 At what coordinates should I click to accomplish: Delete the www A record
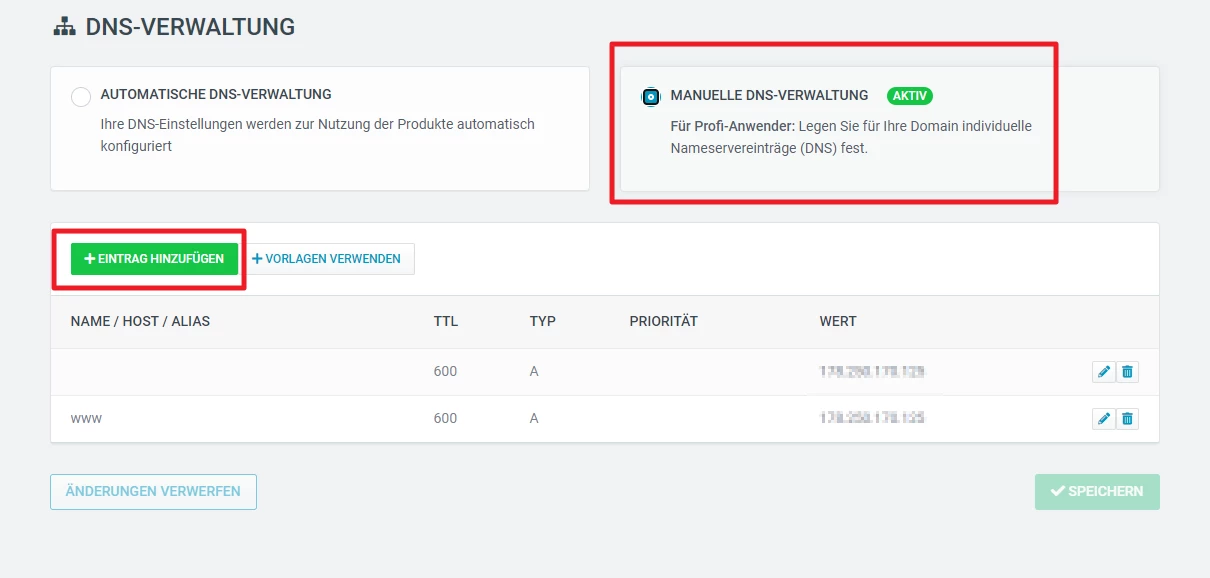[1127, 419]
